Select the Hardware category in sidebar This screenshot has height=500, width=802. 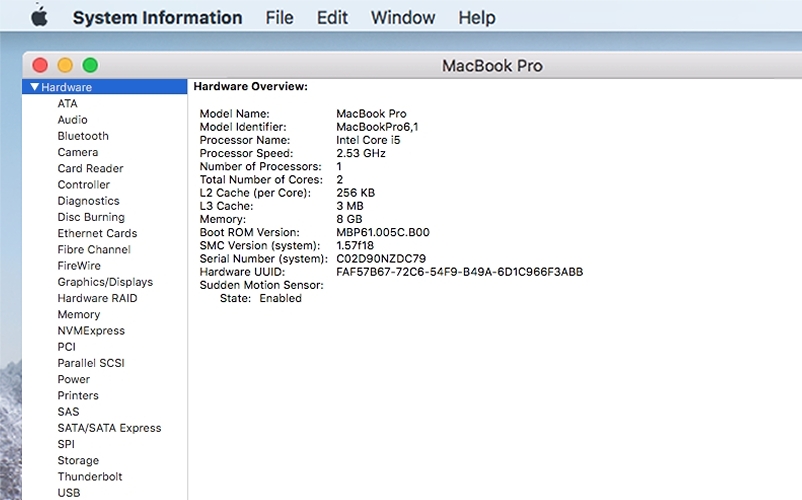[x=104, y=87]
